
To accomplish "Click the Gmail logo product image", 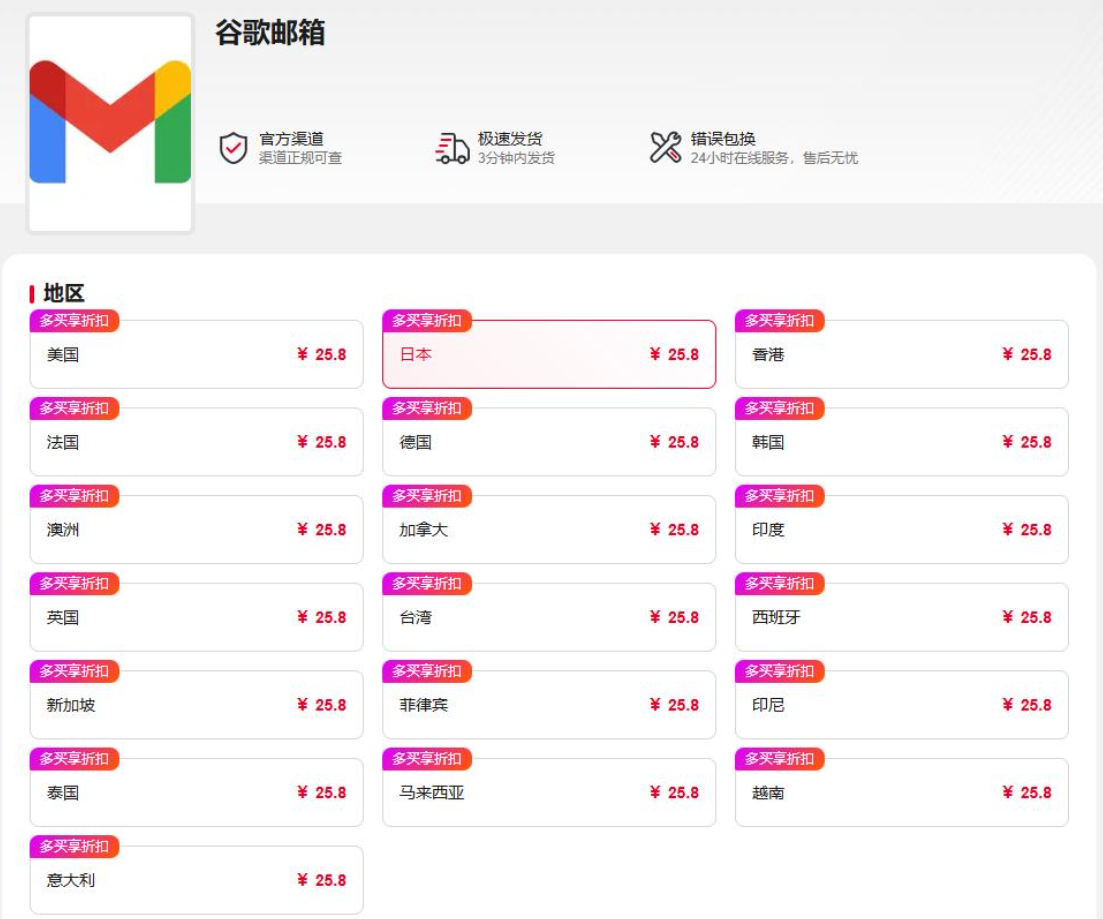I will click(x=110, y=123).
